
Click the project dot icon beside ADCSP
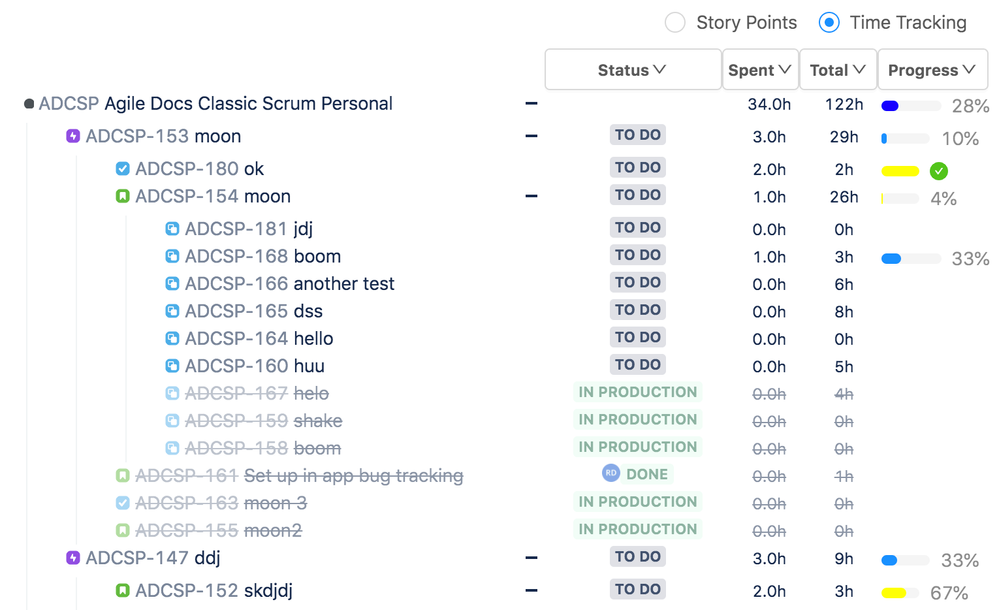(x=28, y=102)
